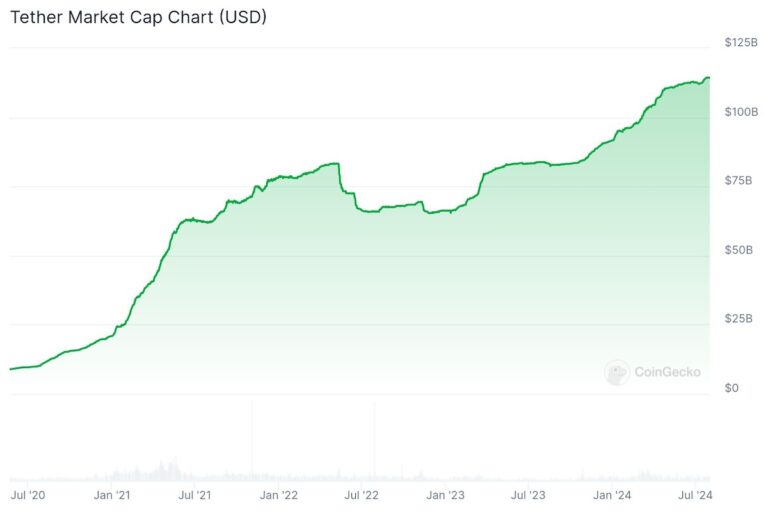Click the Jul '21 time axis marker

click(195, 495)
